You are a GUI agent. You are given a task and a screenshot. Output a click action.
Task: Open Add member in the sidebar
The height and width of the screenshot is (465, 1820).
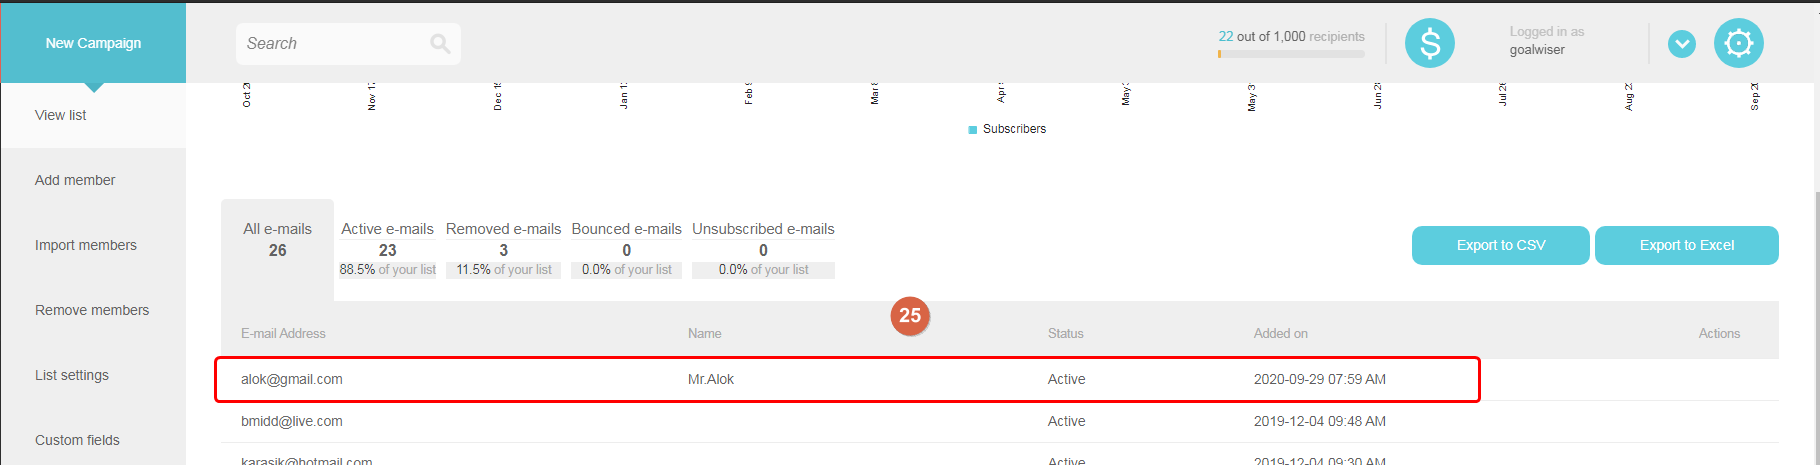[x=75, y=180]
